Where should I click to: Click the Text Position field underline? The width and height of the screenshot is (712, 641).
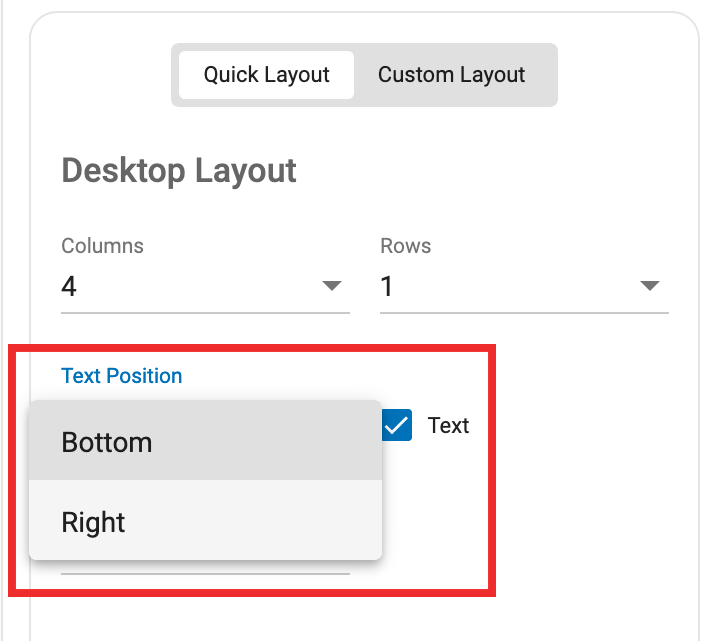pyautogui.click(x=205, y=574)
